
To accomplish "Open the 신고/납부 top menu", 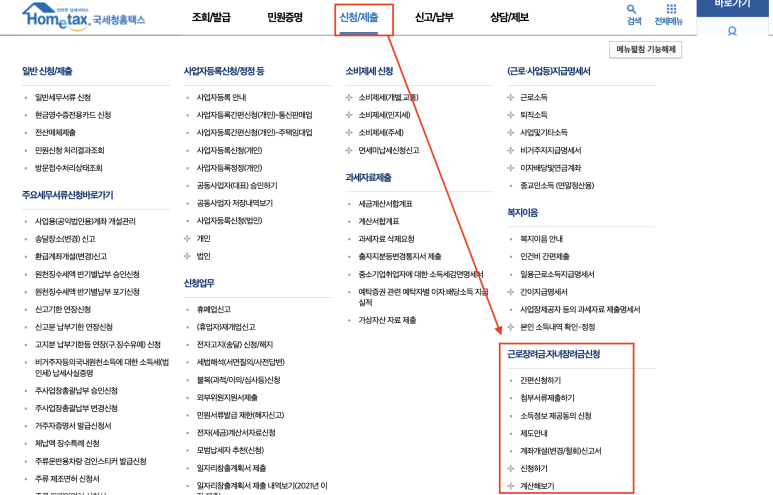I will pyautogui.click(x=434, y=17).
